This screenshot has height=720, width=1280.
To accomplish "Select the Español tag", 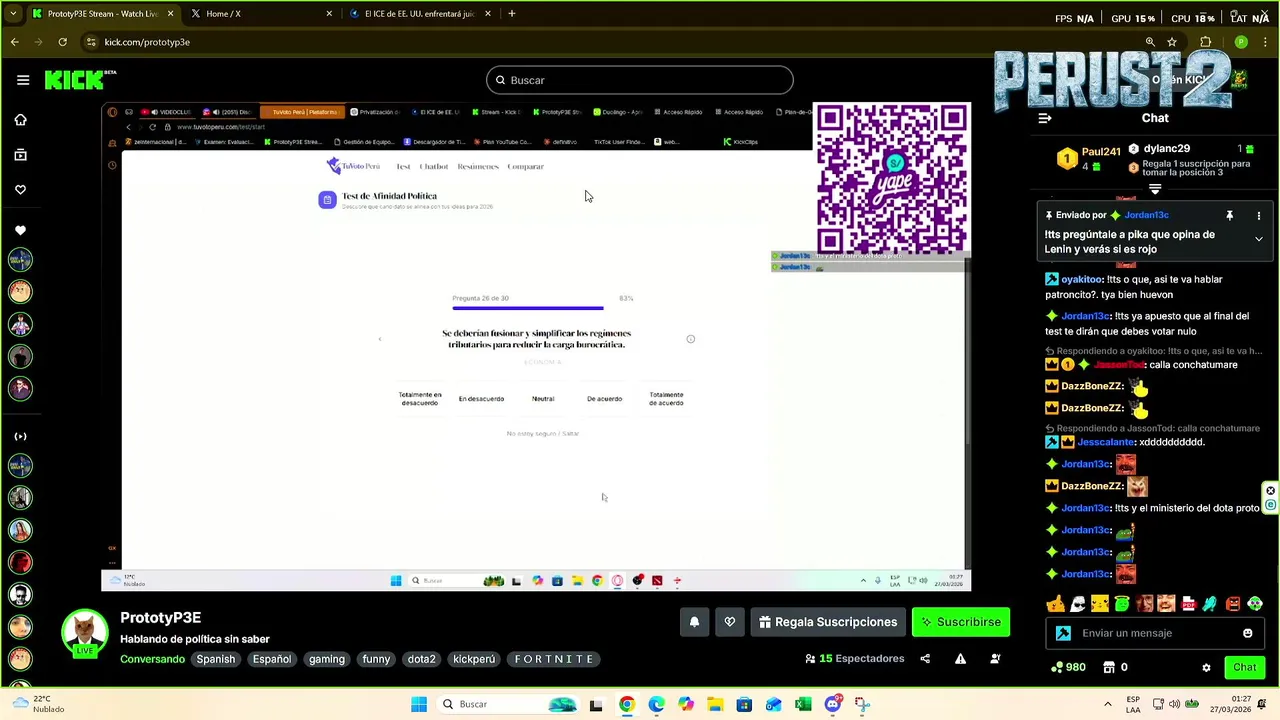I will [272, 659].
